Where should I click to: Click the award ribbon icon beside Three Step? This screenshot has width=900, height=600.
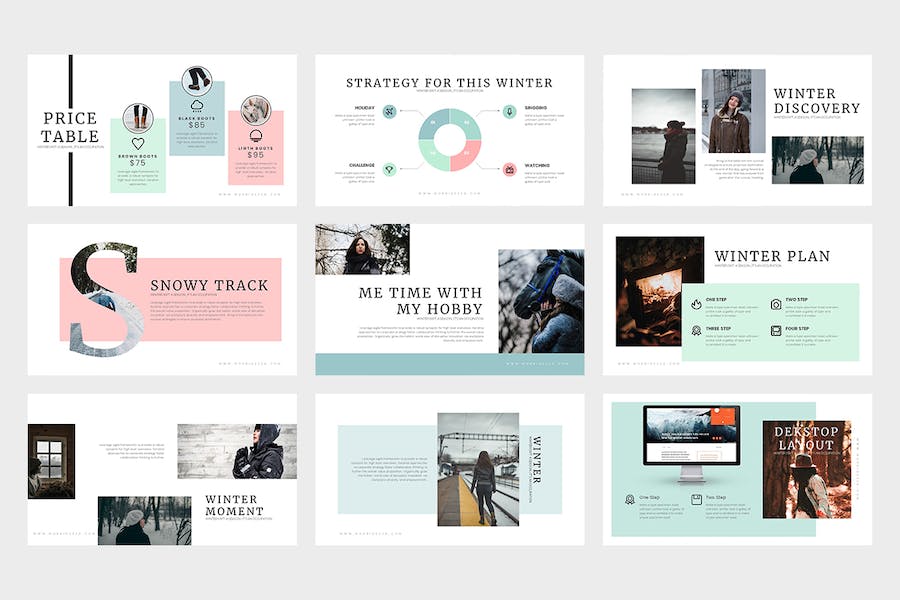coord(696,330)
